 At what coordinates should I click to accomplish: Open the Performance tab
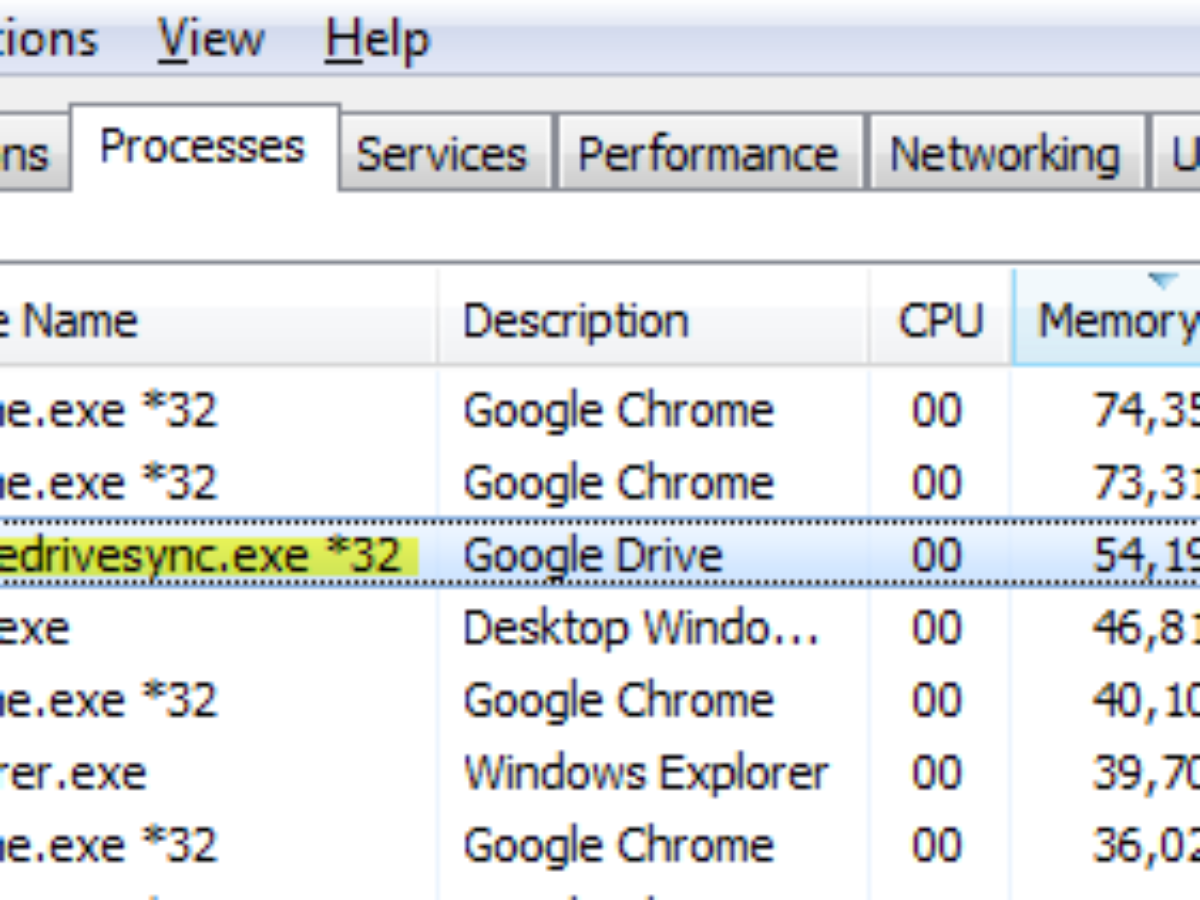pyautogui.click(x=708, y=154)
